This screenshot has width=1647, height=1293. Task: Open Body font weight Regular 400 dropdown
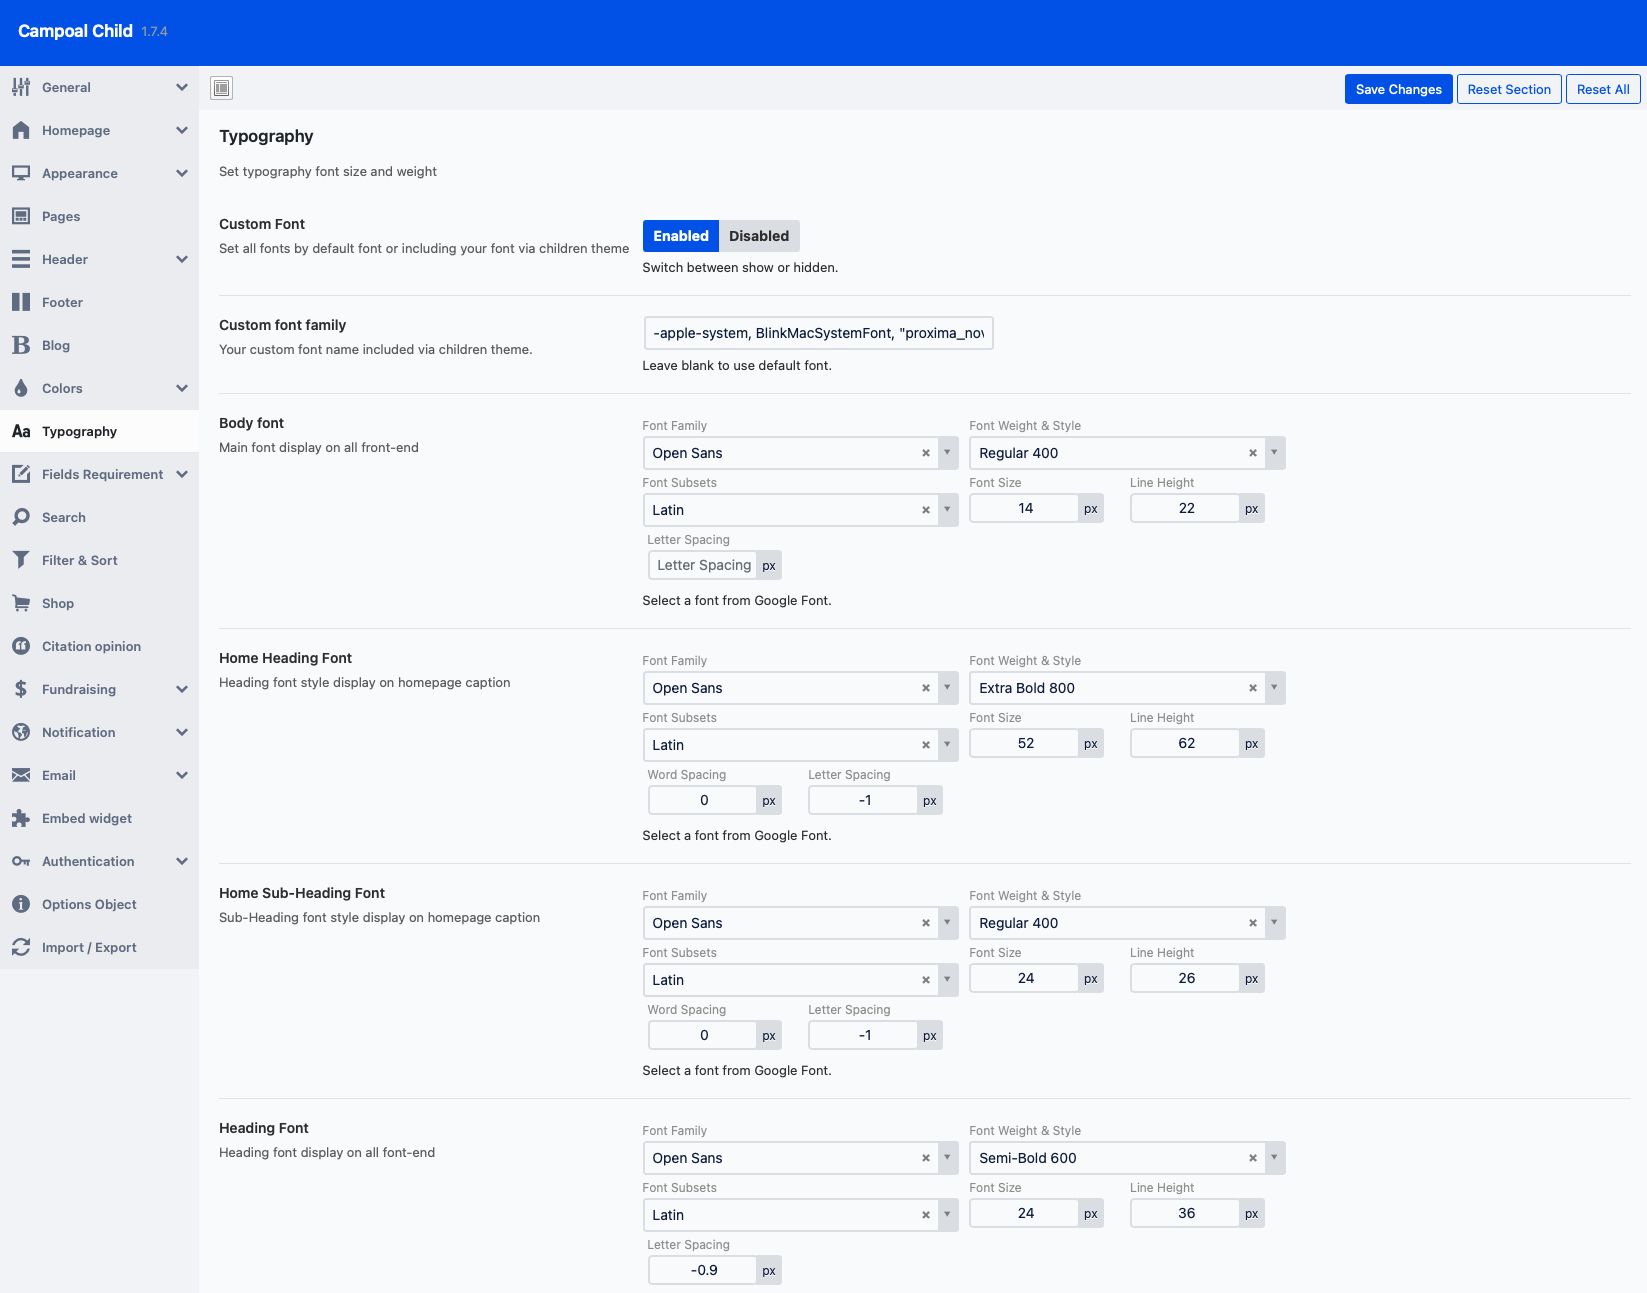click(x=1273, y=453)
